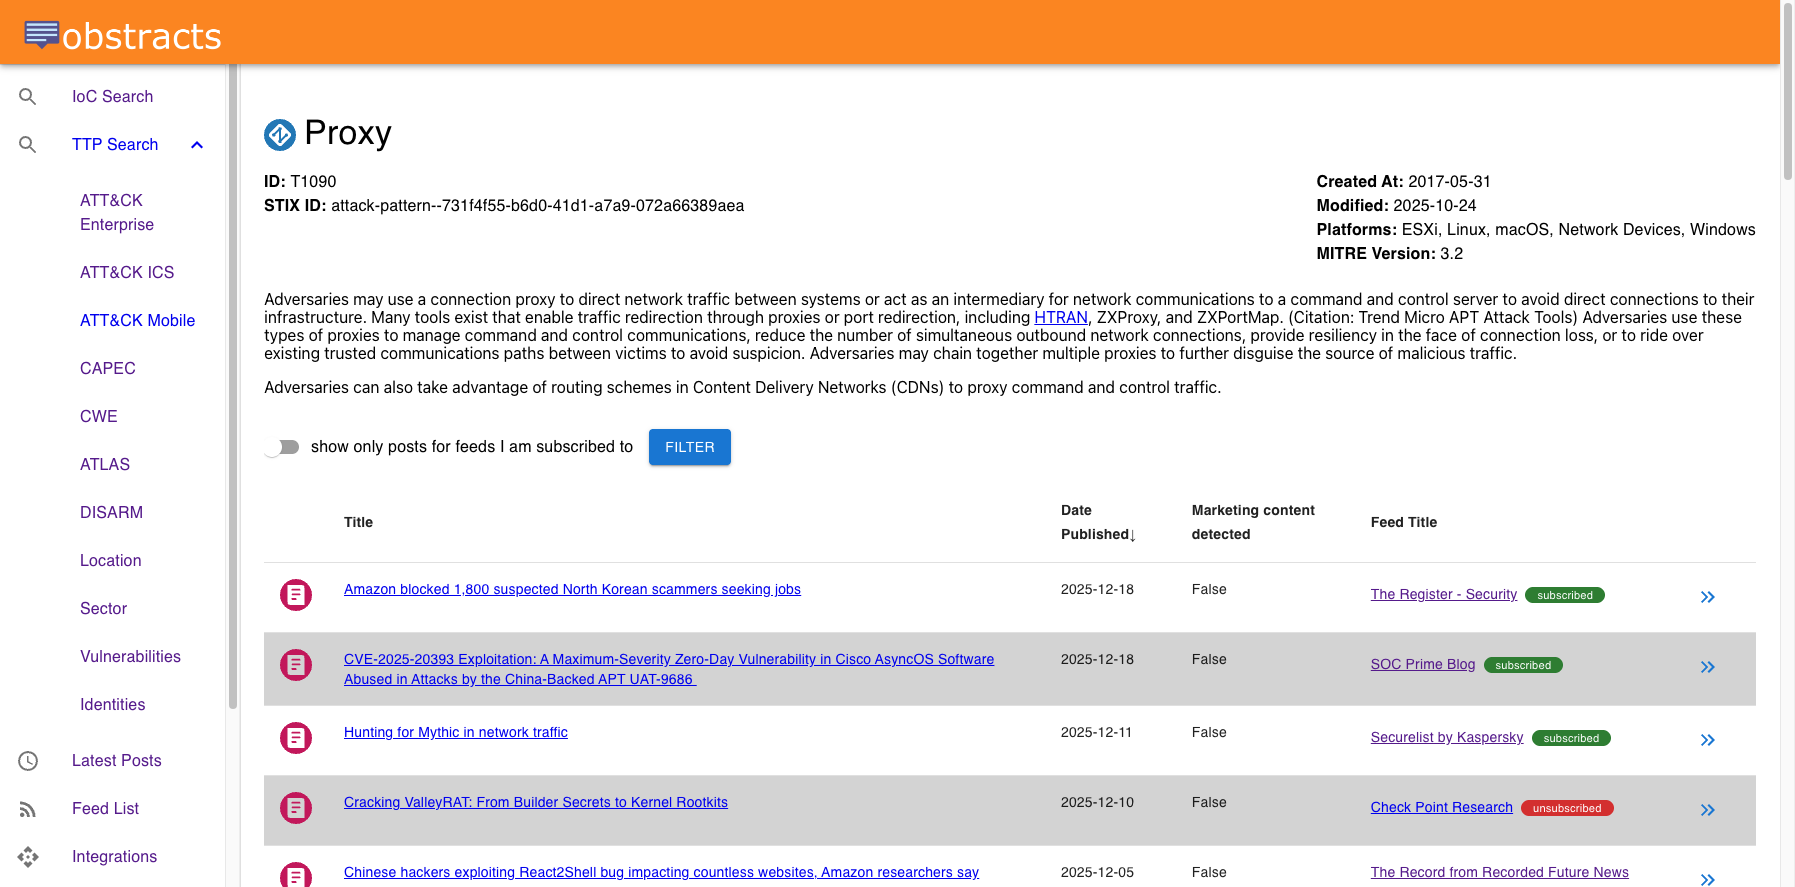Image resolution: width=1795 pixels, height=887 pixels.
Task: Expand details arrow for Check Point Research row
Action: tap(1707, 810)
